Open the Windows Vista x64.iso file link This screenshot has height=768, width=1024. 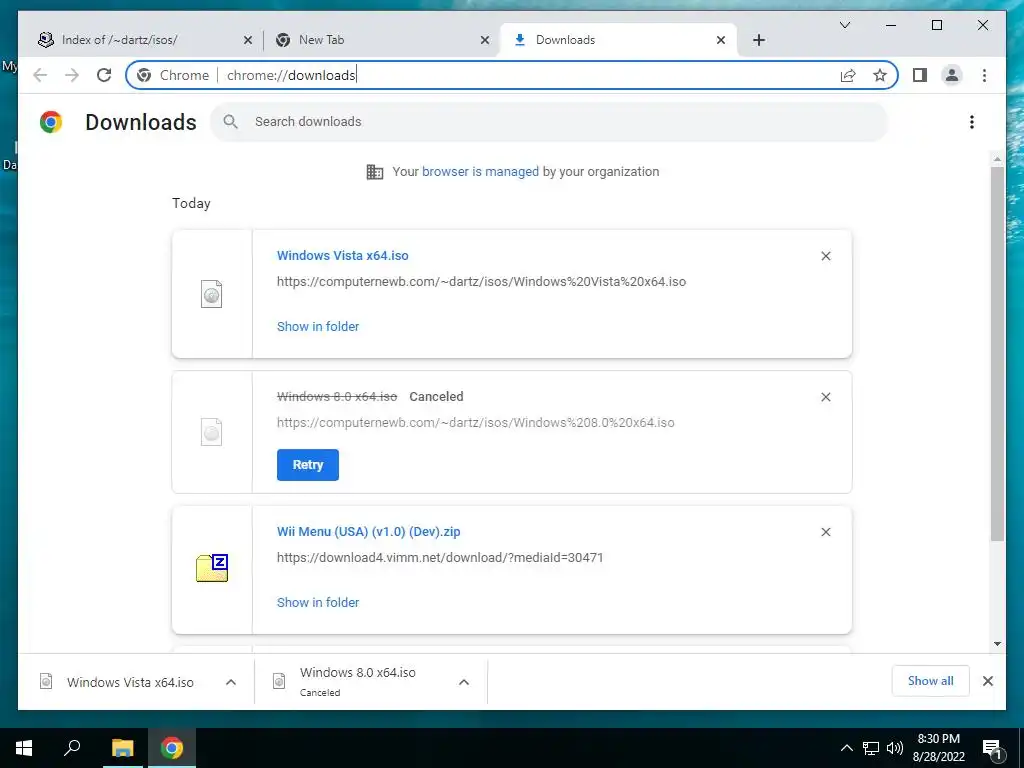pos(343,255)
